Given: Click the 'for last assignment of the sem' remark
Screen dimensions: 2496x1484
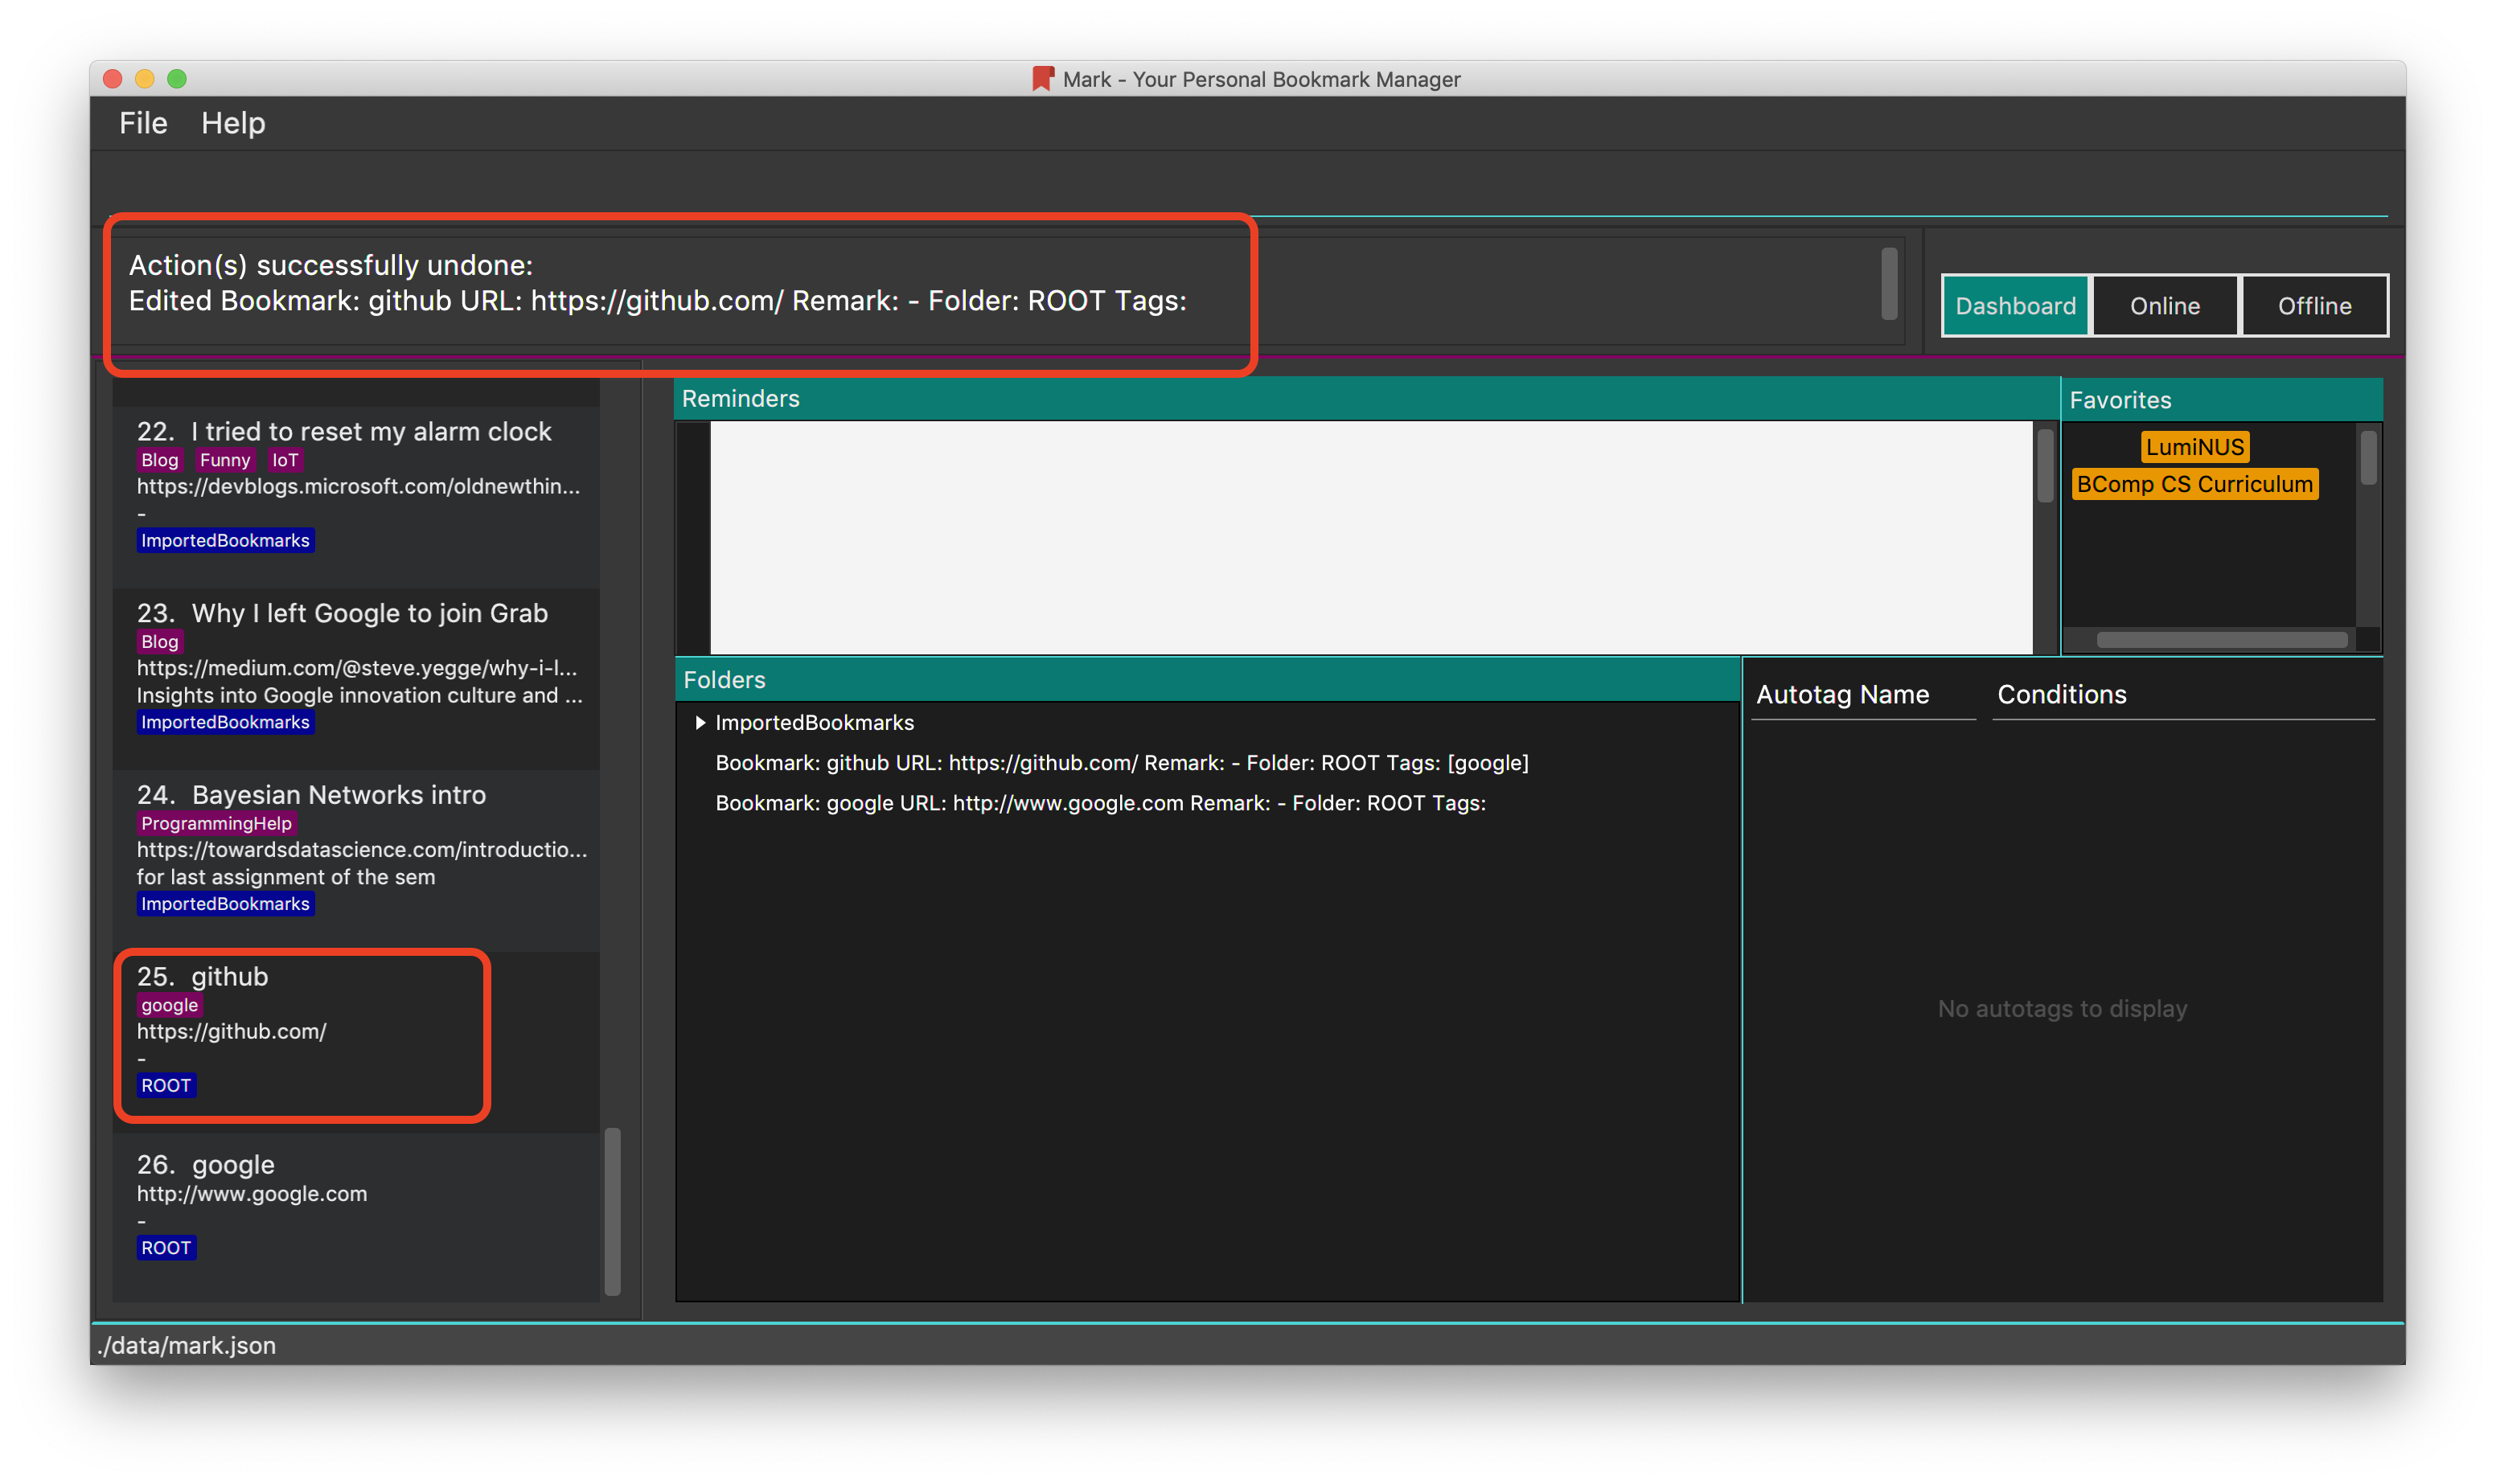Looking at the screenshot, I should tap(286, 876).
